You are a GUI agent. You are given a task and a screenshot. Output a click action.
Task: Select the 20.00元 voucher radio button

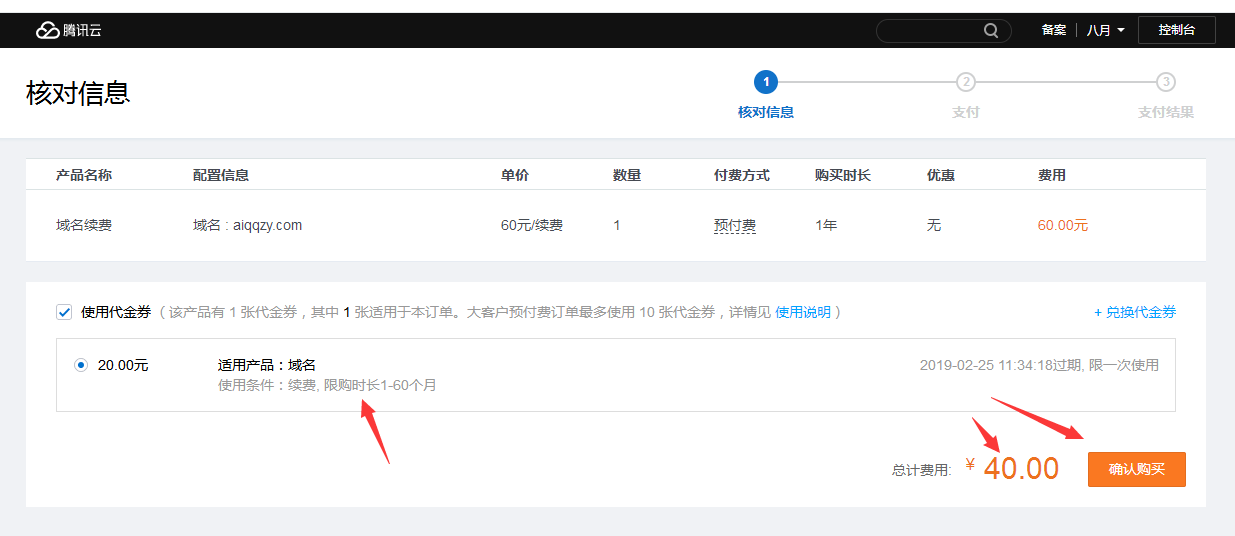pyautogui.click(x=81, y=365)
